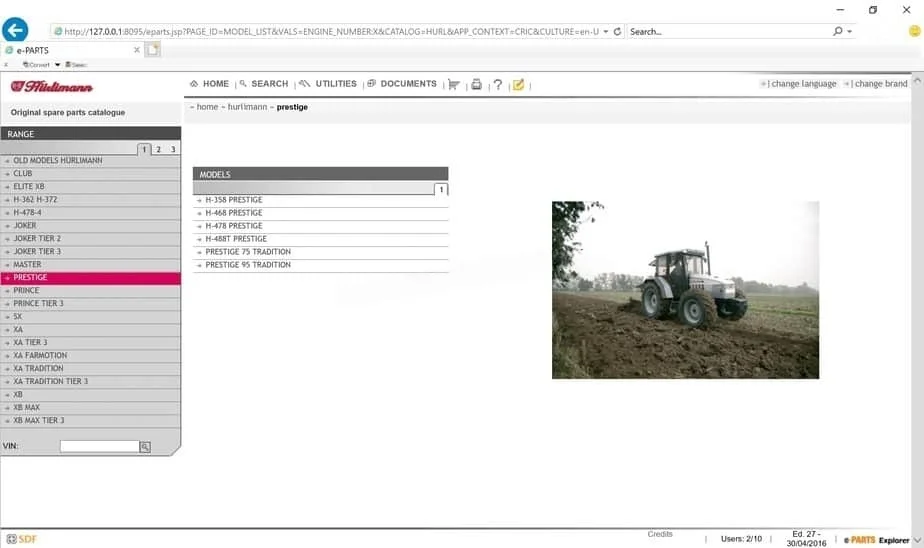Select H-478-4 range
Image resolution: width=924 pixels, height=548 pixels.
pos(91,212)
